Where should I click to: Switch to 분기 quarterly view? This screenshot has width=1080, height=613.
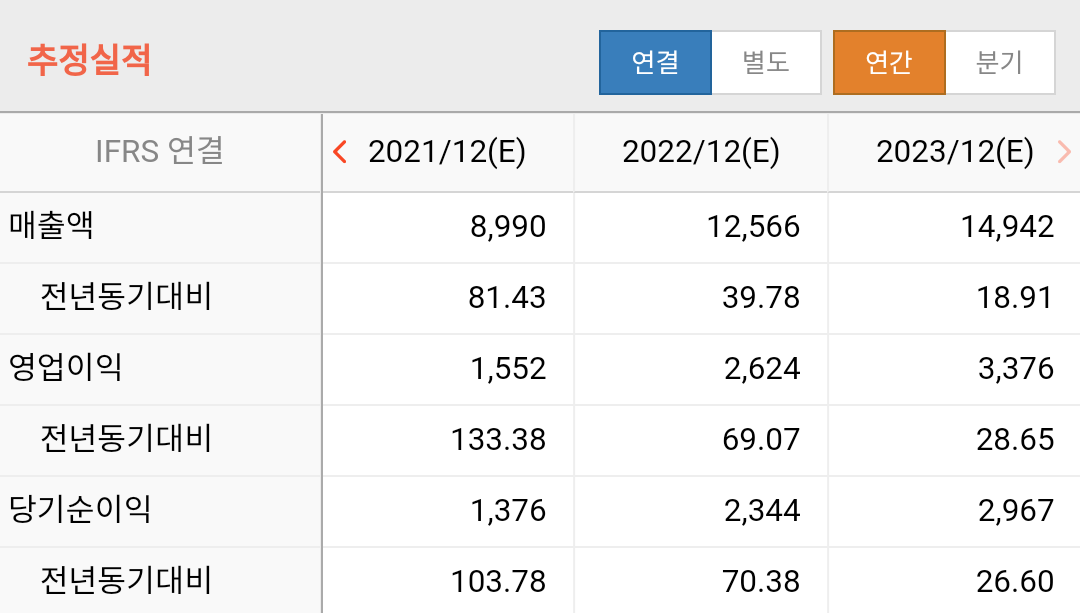(x=1000, y=62)
